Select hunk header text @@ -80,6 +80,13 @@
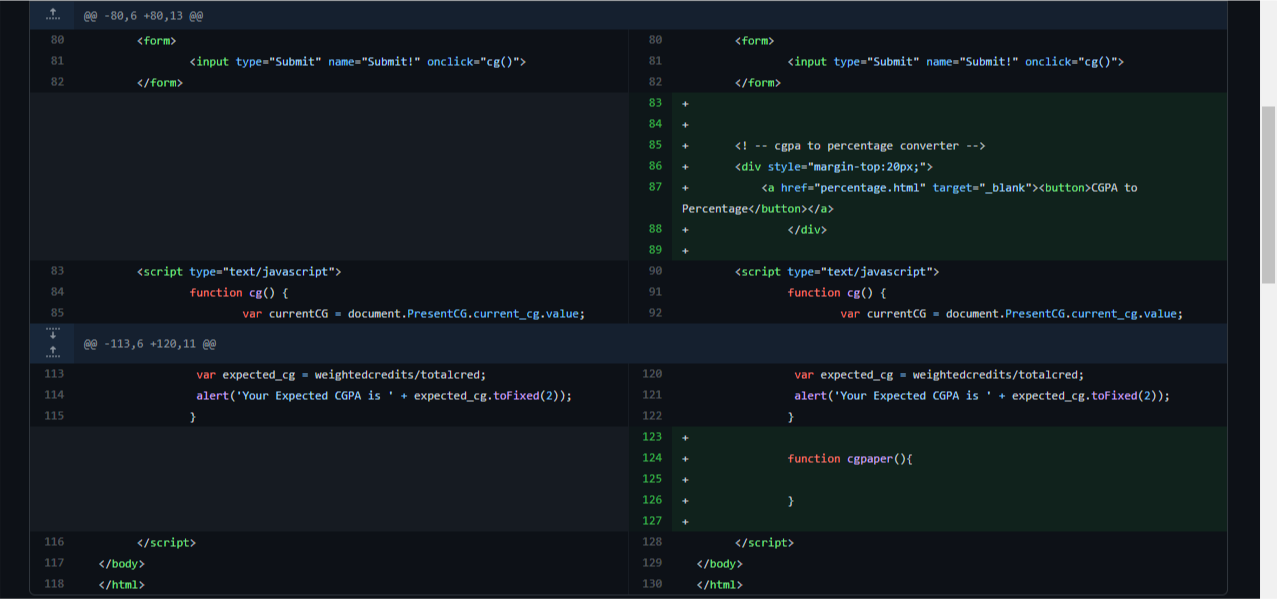Viewport: 1277px width, 599px height. point(144,17)
